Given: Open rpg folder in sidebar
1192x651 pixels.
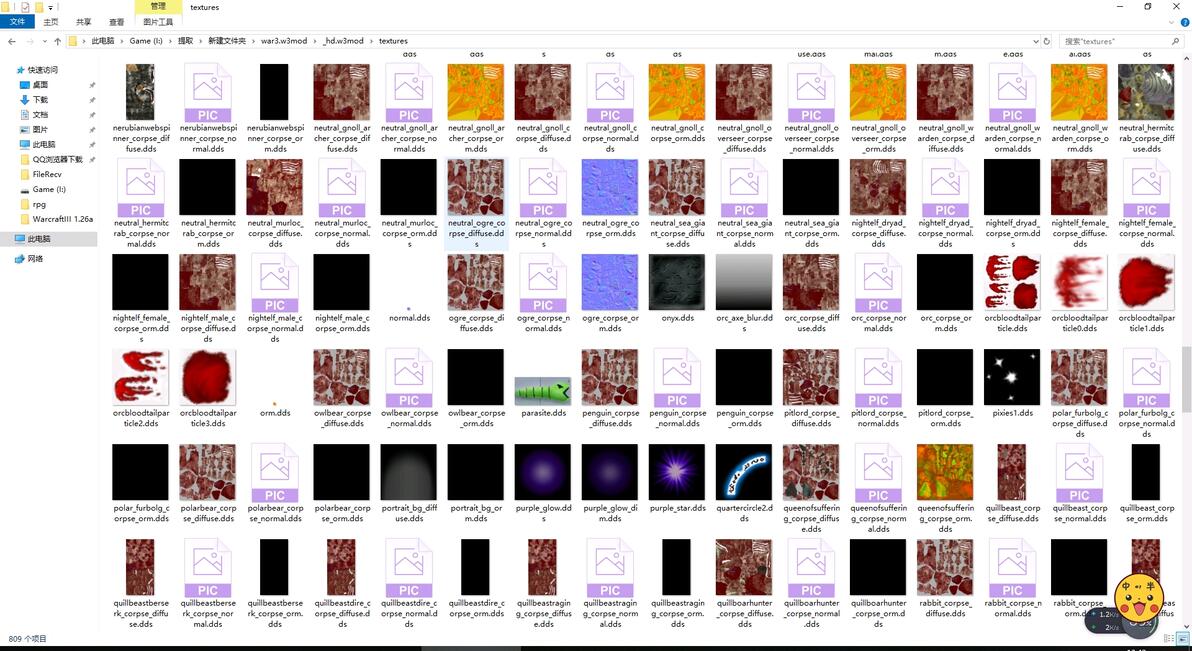Looking at the screenshot, I should tap(39, 204).
